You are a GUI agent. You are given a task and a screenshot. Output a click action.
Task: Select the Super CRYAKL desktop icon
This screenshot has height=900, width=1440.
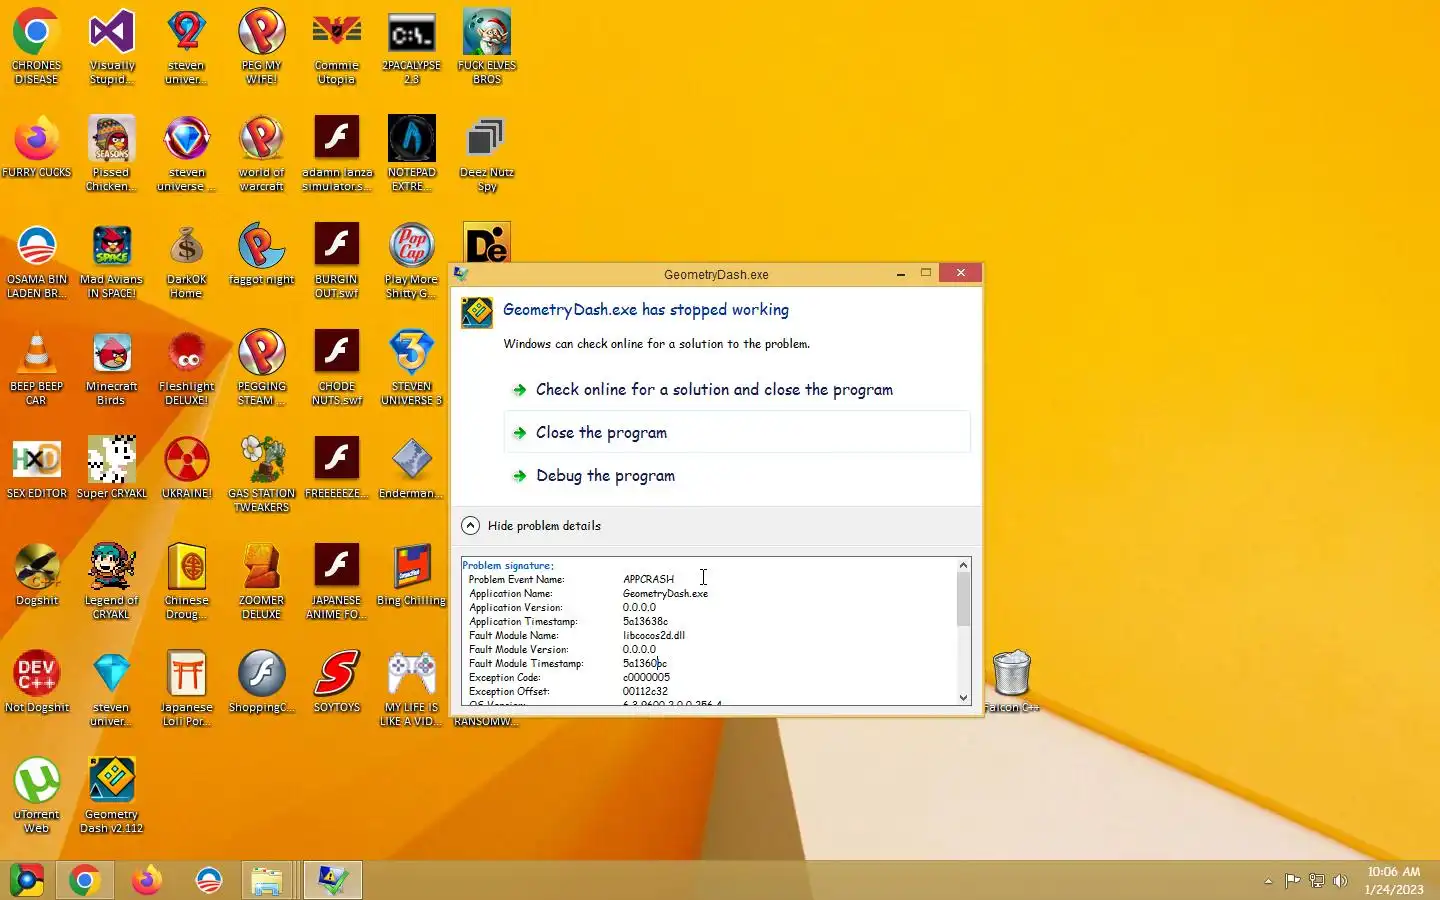111,467
